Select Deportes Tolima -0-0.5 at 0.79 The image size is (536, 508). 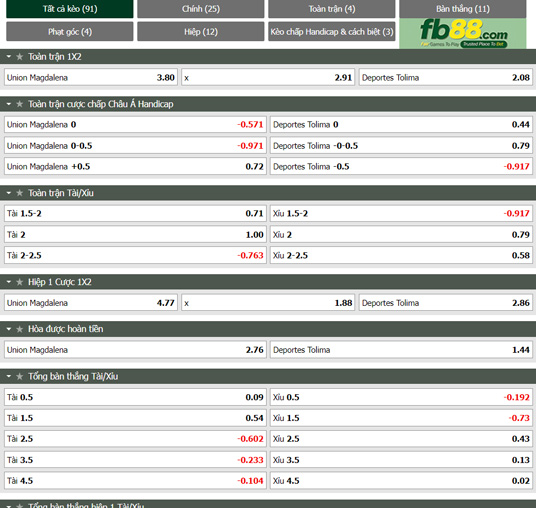401,146
